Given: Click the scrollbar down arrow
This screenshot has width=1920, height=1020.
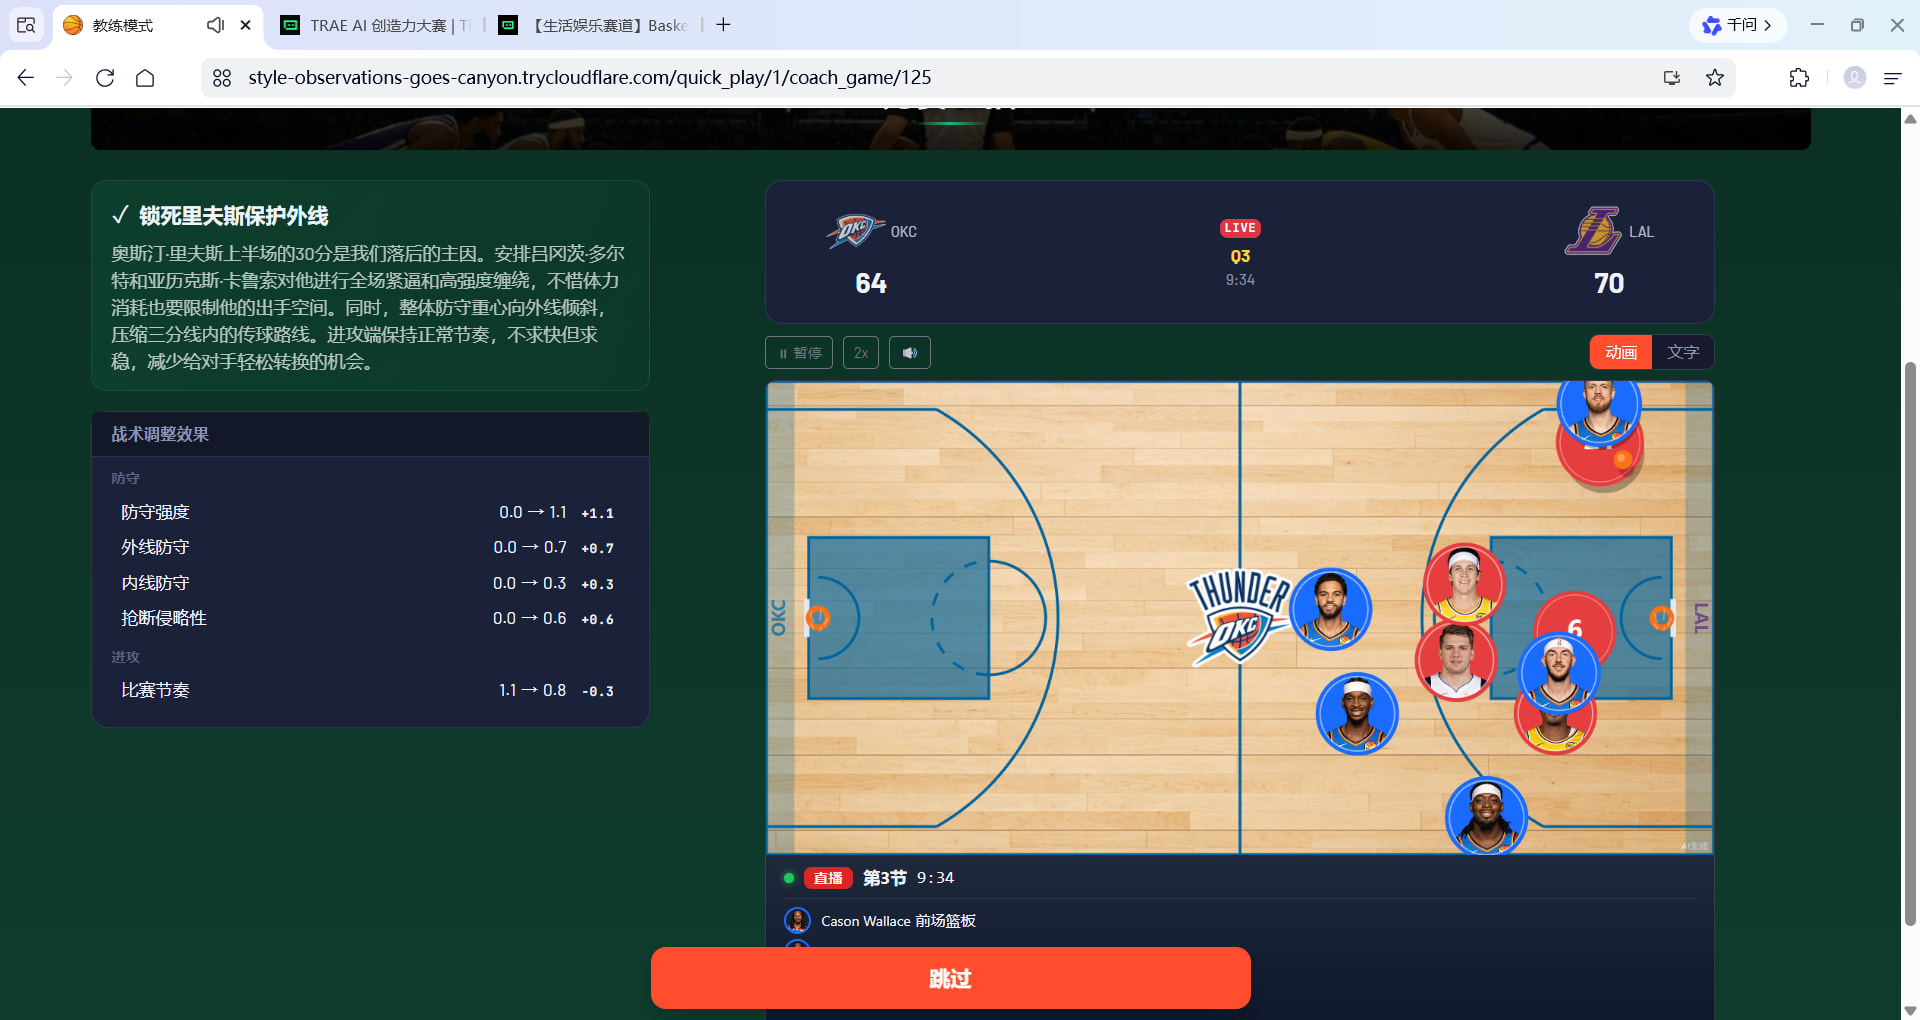Looking at the screenshot, I should tap(1910, 1010).
